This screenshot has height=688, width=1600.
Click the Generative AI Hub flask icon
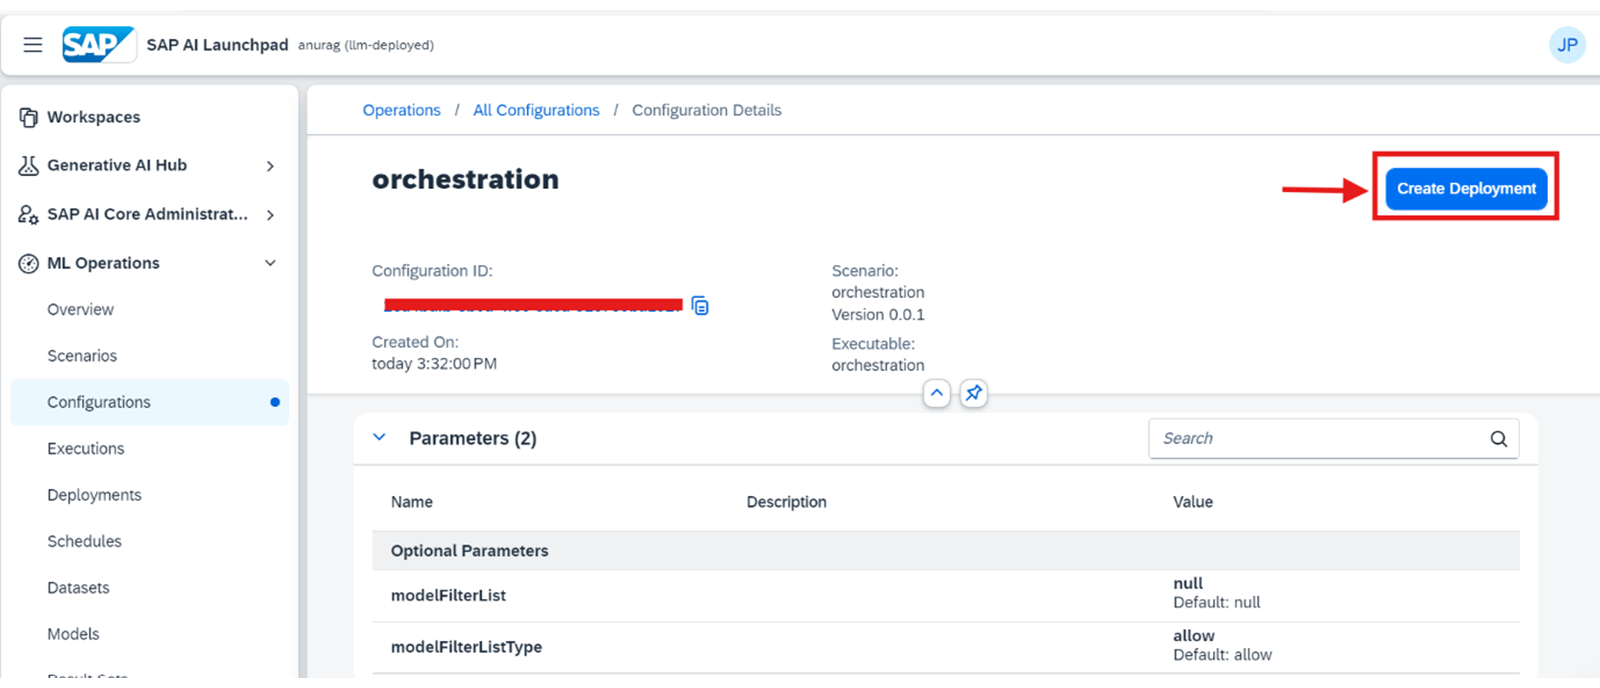click(x=29, y=165)
